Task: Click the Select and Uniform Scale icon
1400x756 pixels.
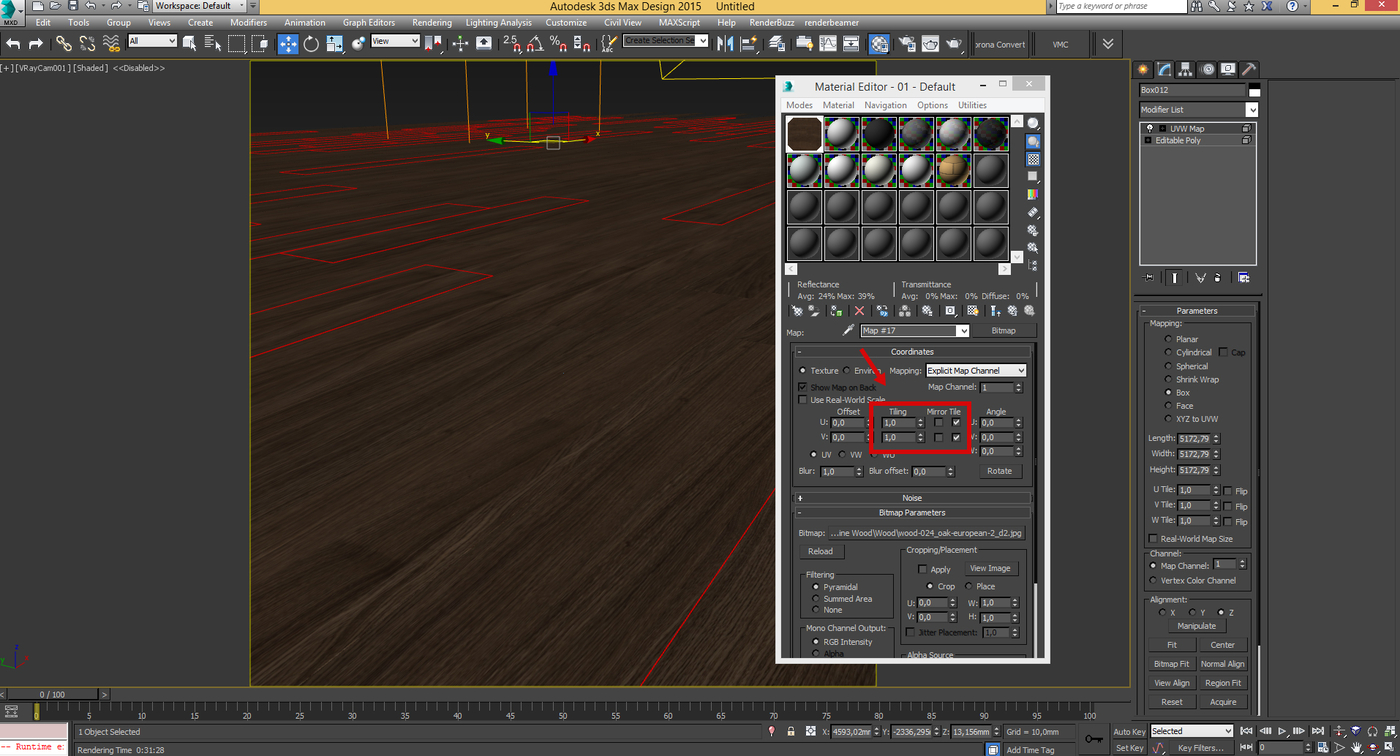Action: [335, 43]
